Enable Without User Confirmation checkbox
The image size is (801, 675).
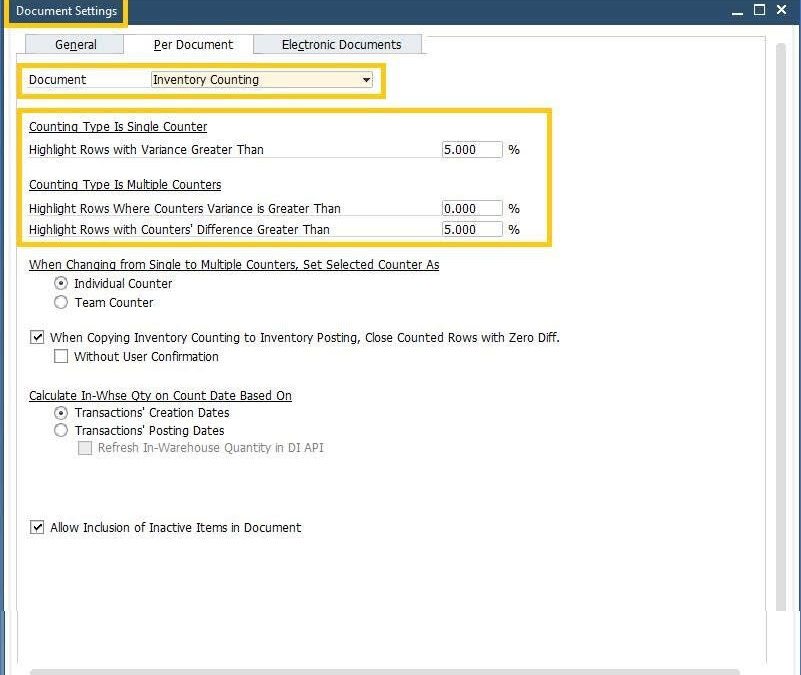[61, 356]
